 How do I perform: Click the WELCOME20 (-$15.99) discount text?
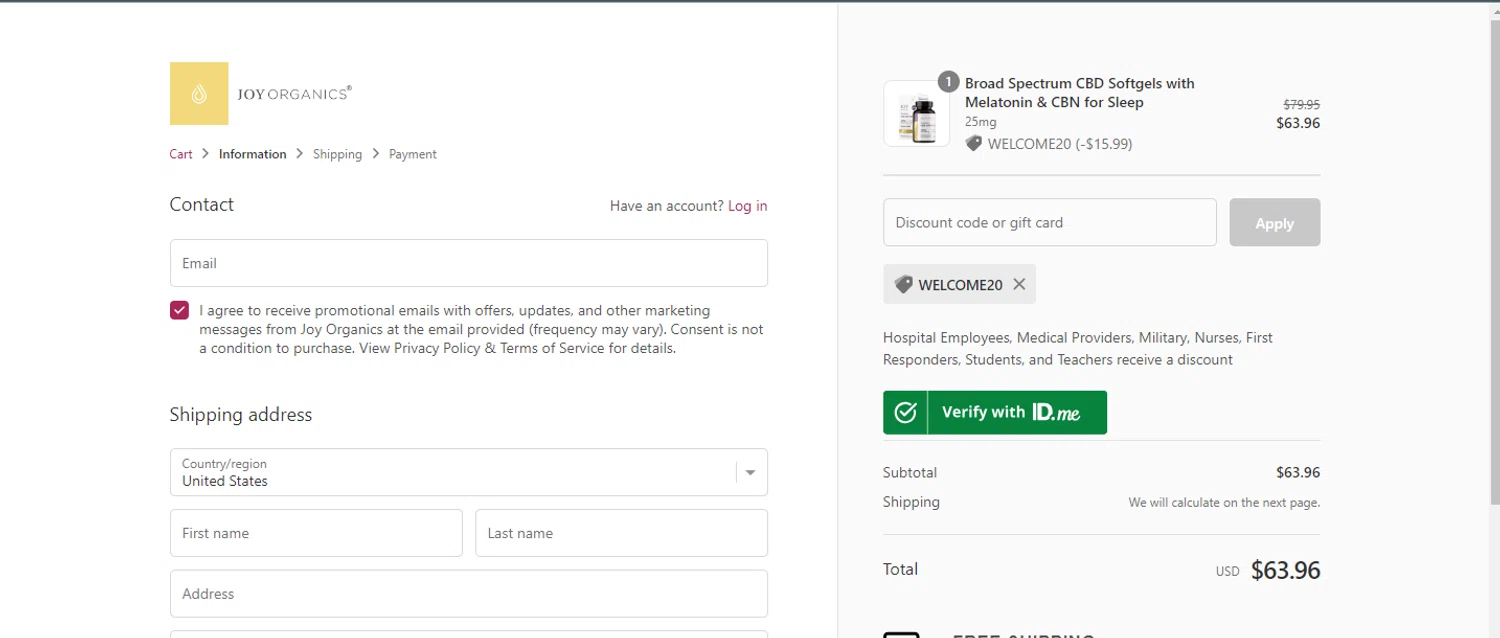(1060, 144)
